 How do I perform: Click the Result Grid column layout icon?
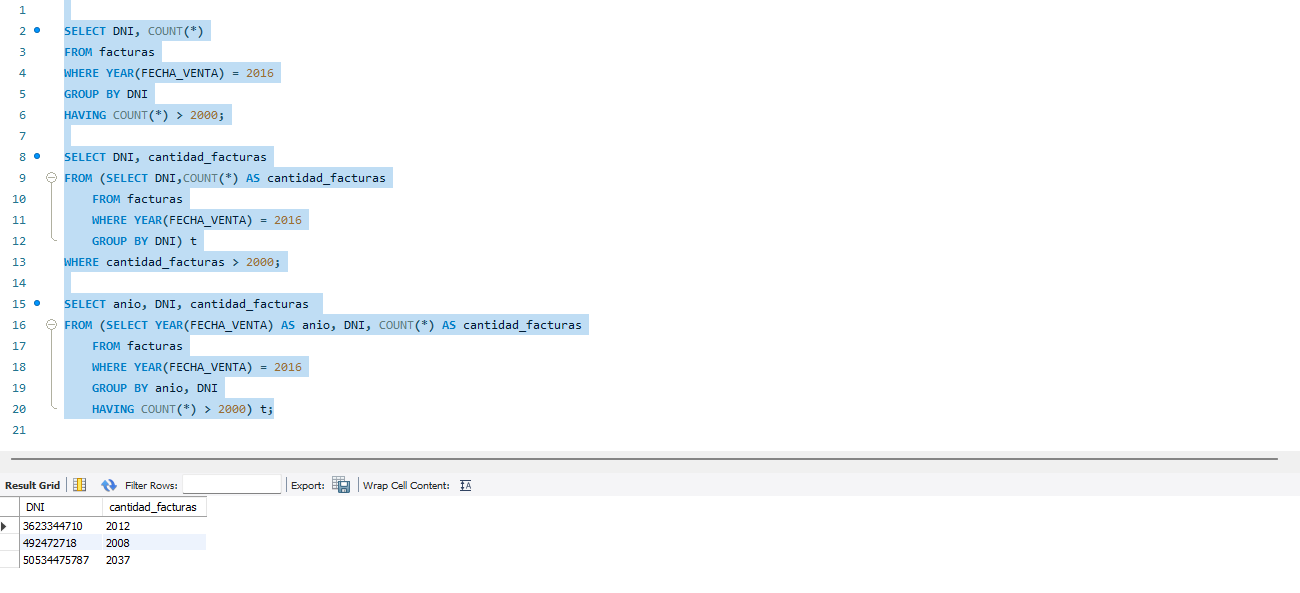80,485
